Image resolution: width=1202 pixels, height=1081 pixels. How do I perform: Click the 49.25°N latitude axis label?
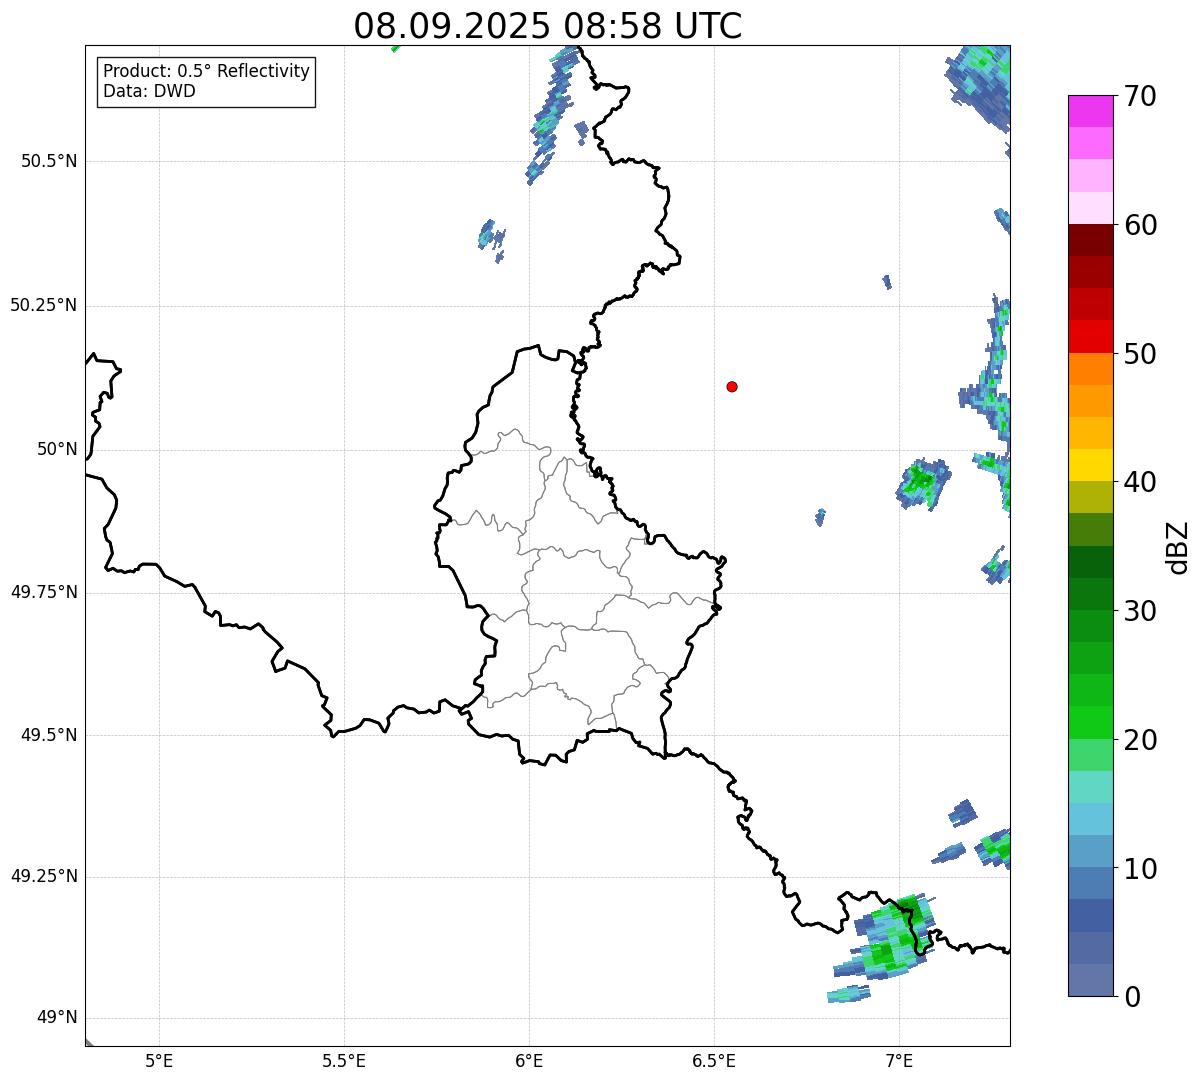coord(43,877)
